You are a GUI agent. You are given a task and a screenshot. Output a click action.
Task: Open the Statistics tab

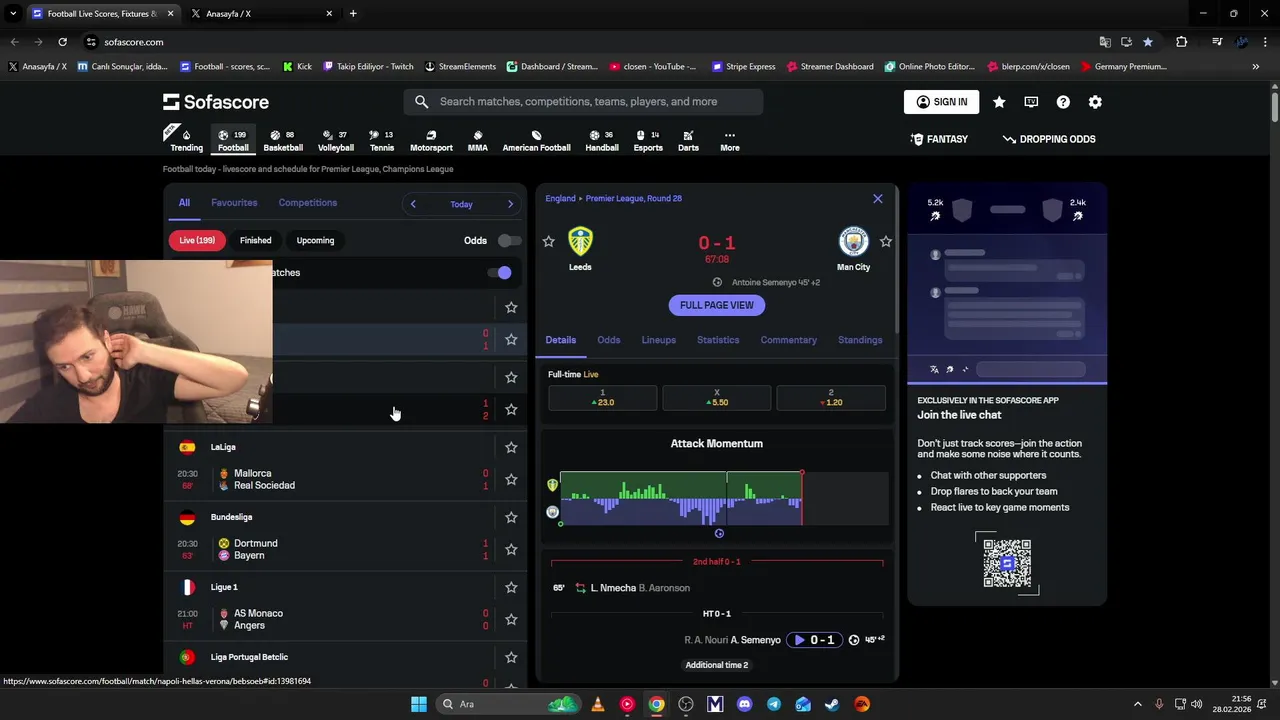[x=718, y=340]
